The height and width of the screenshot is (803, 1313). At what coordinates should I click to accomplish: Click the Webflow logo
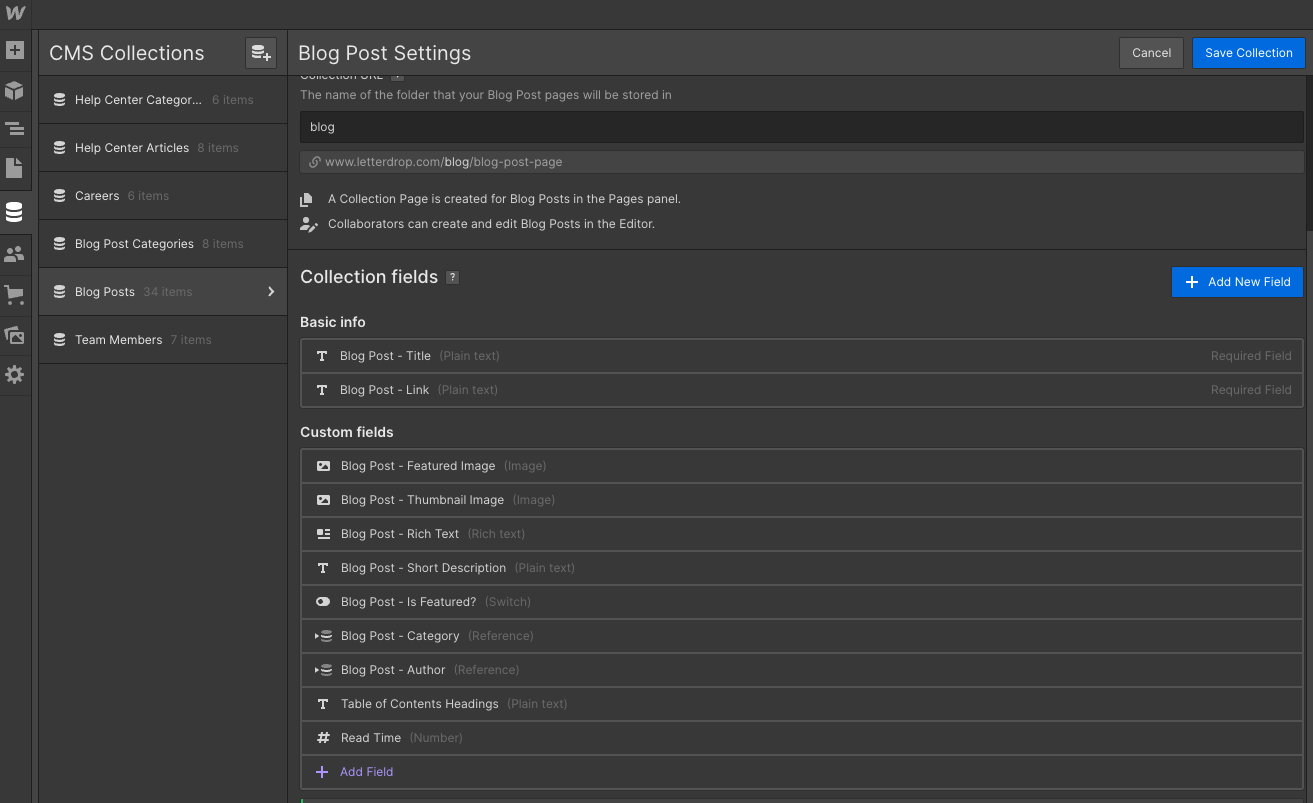[x=15, y=14]
